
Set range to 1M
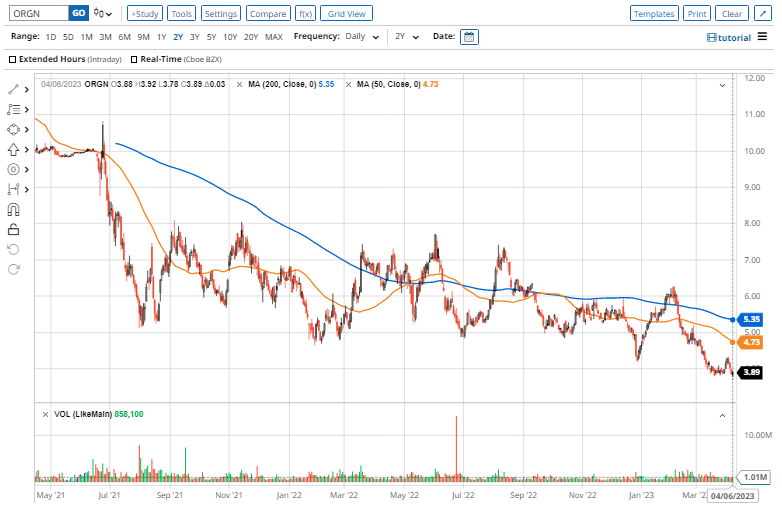[87, 37]
